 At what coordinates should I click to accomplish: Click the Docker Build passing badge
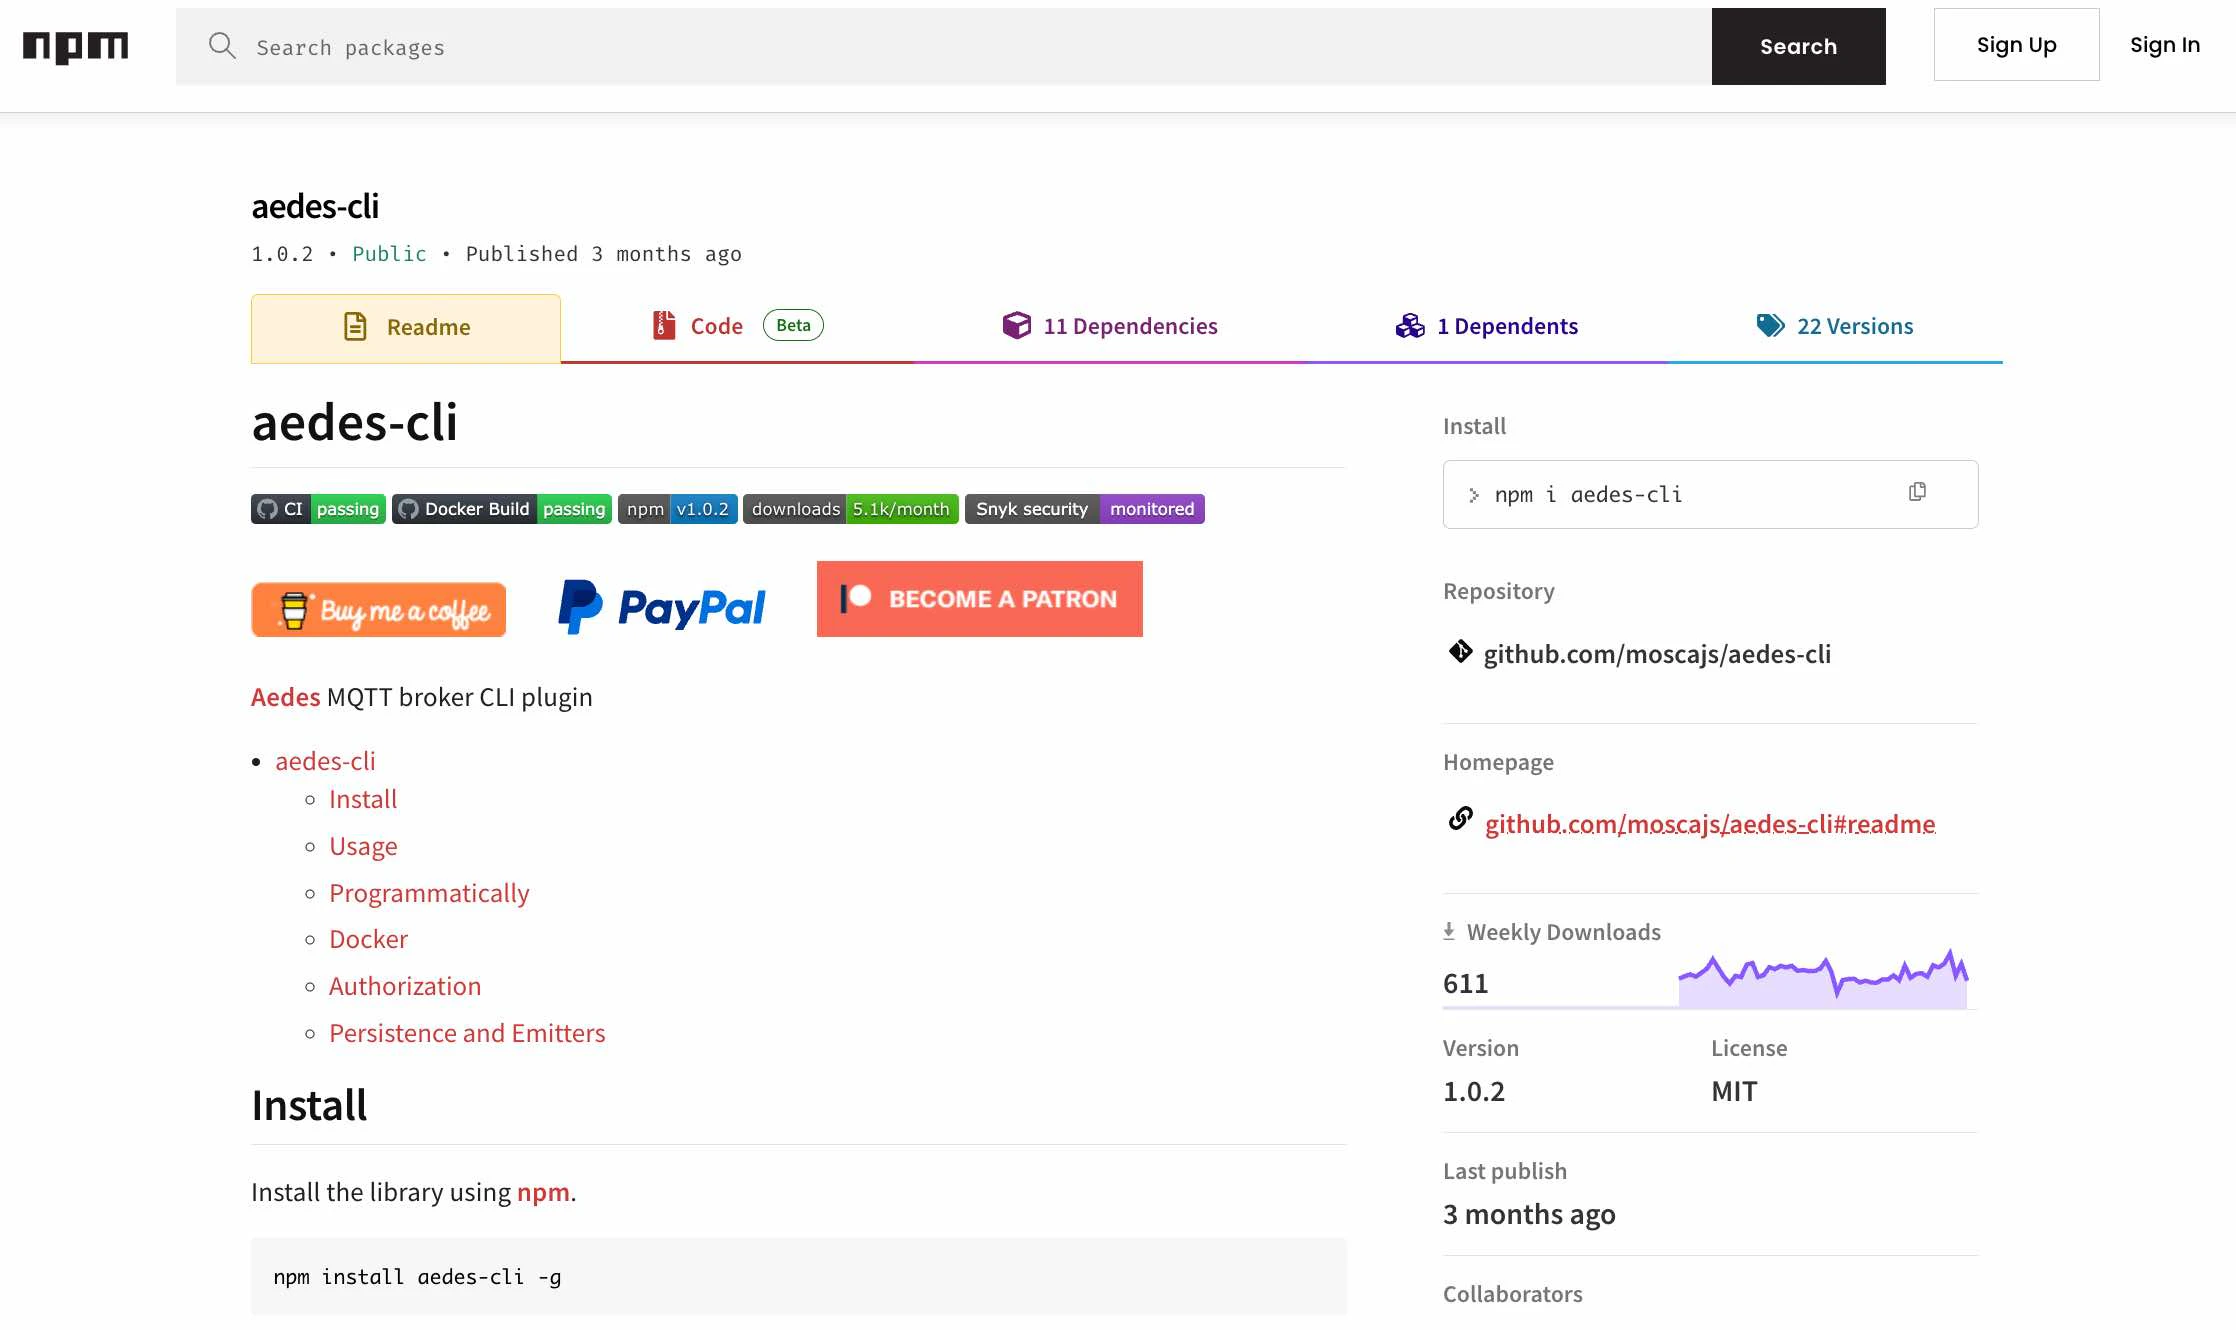pos(502,509)
